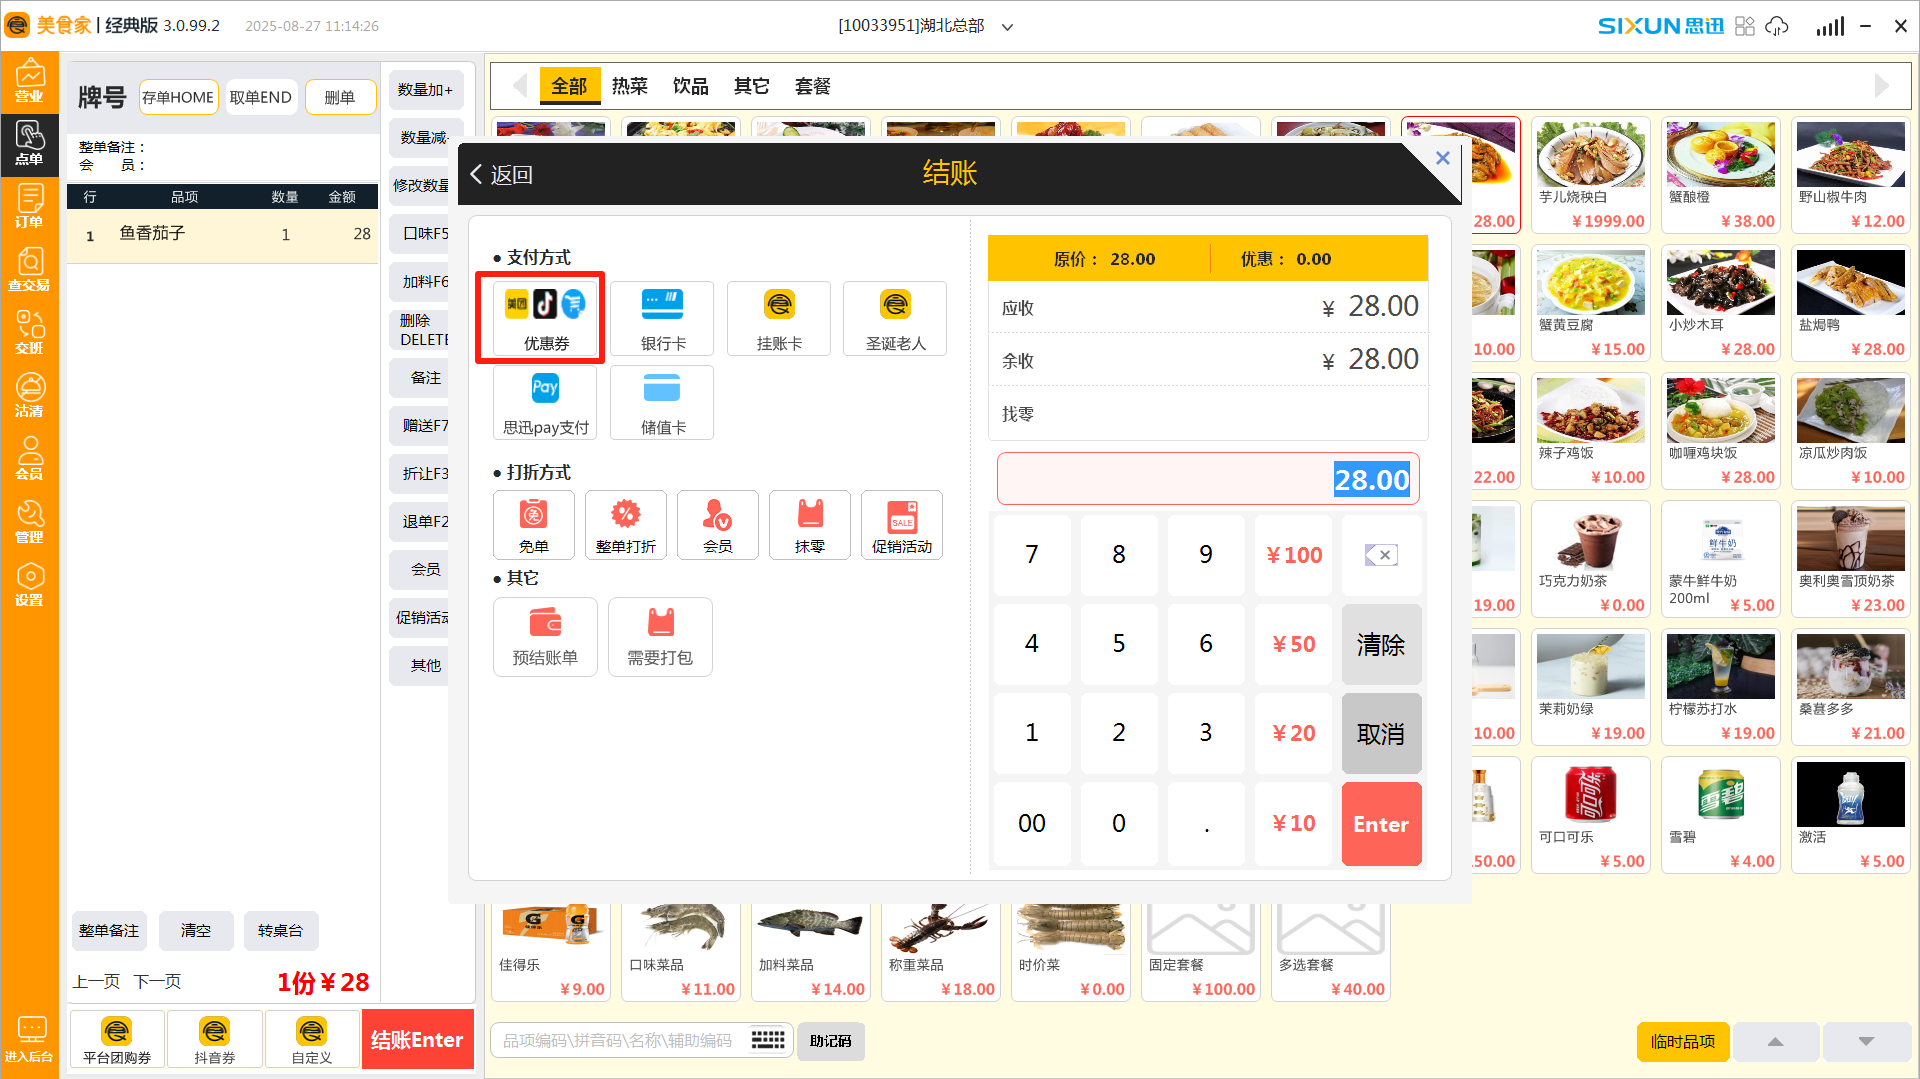1920x1079 pixels.
Task: Click the payment amount input field
Action: (1207, 479)
